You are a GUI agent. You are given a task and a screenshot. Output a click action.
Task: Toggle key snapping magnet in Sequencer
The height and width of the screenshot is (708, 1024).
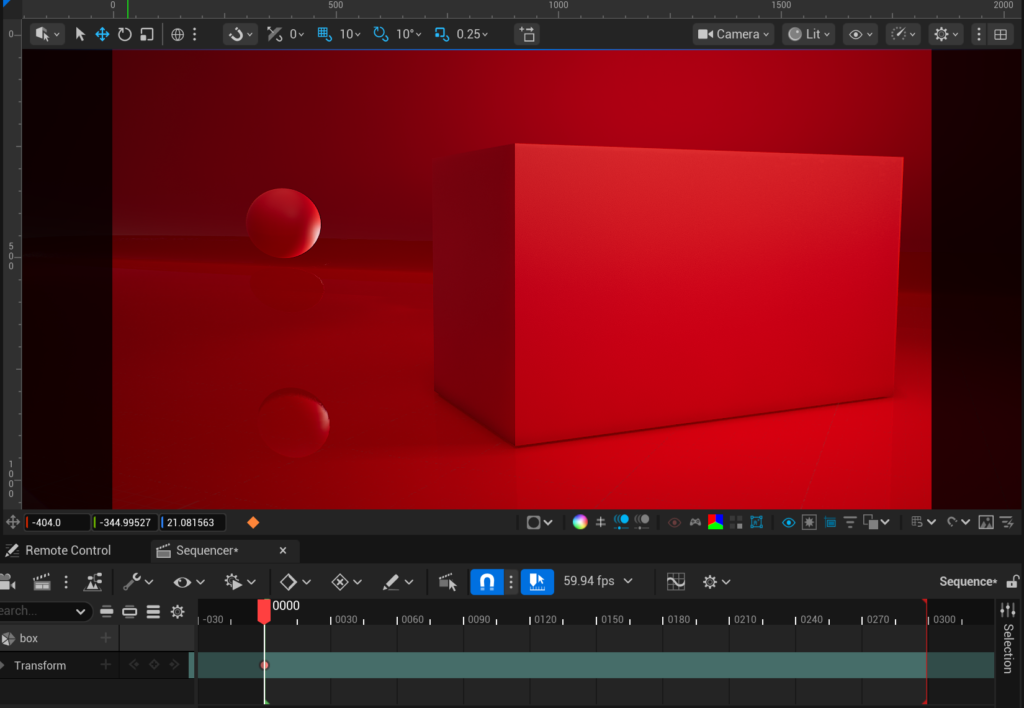pos(487,581)
